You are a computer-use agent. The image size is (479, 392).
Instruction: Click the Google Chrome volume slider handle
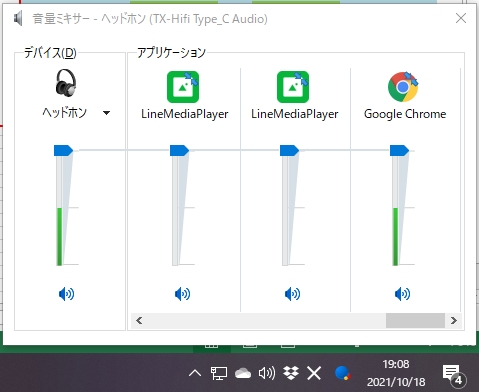click(399, 150)
